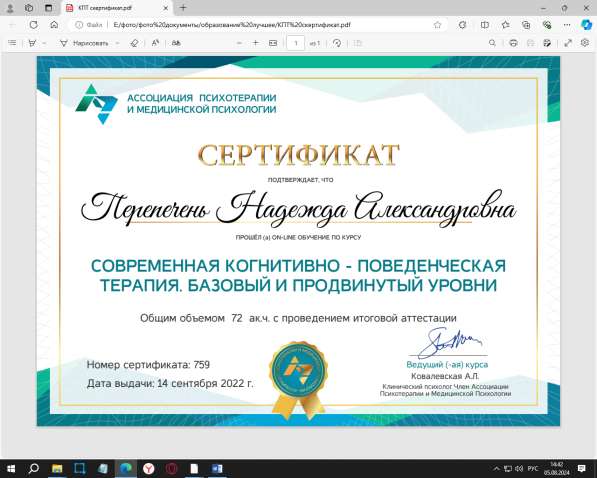Enter full screen PDF mode
Screen dimensions: 597x478
568,43
